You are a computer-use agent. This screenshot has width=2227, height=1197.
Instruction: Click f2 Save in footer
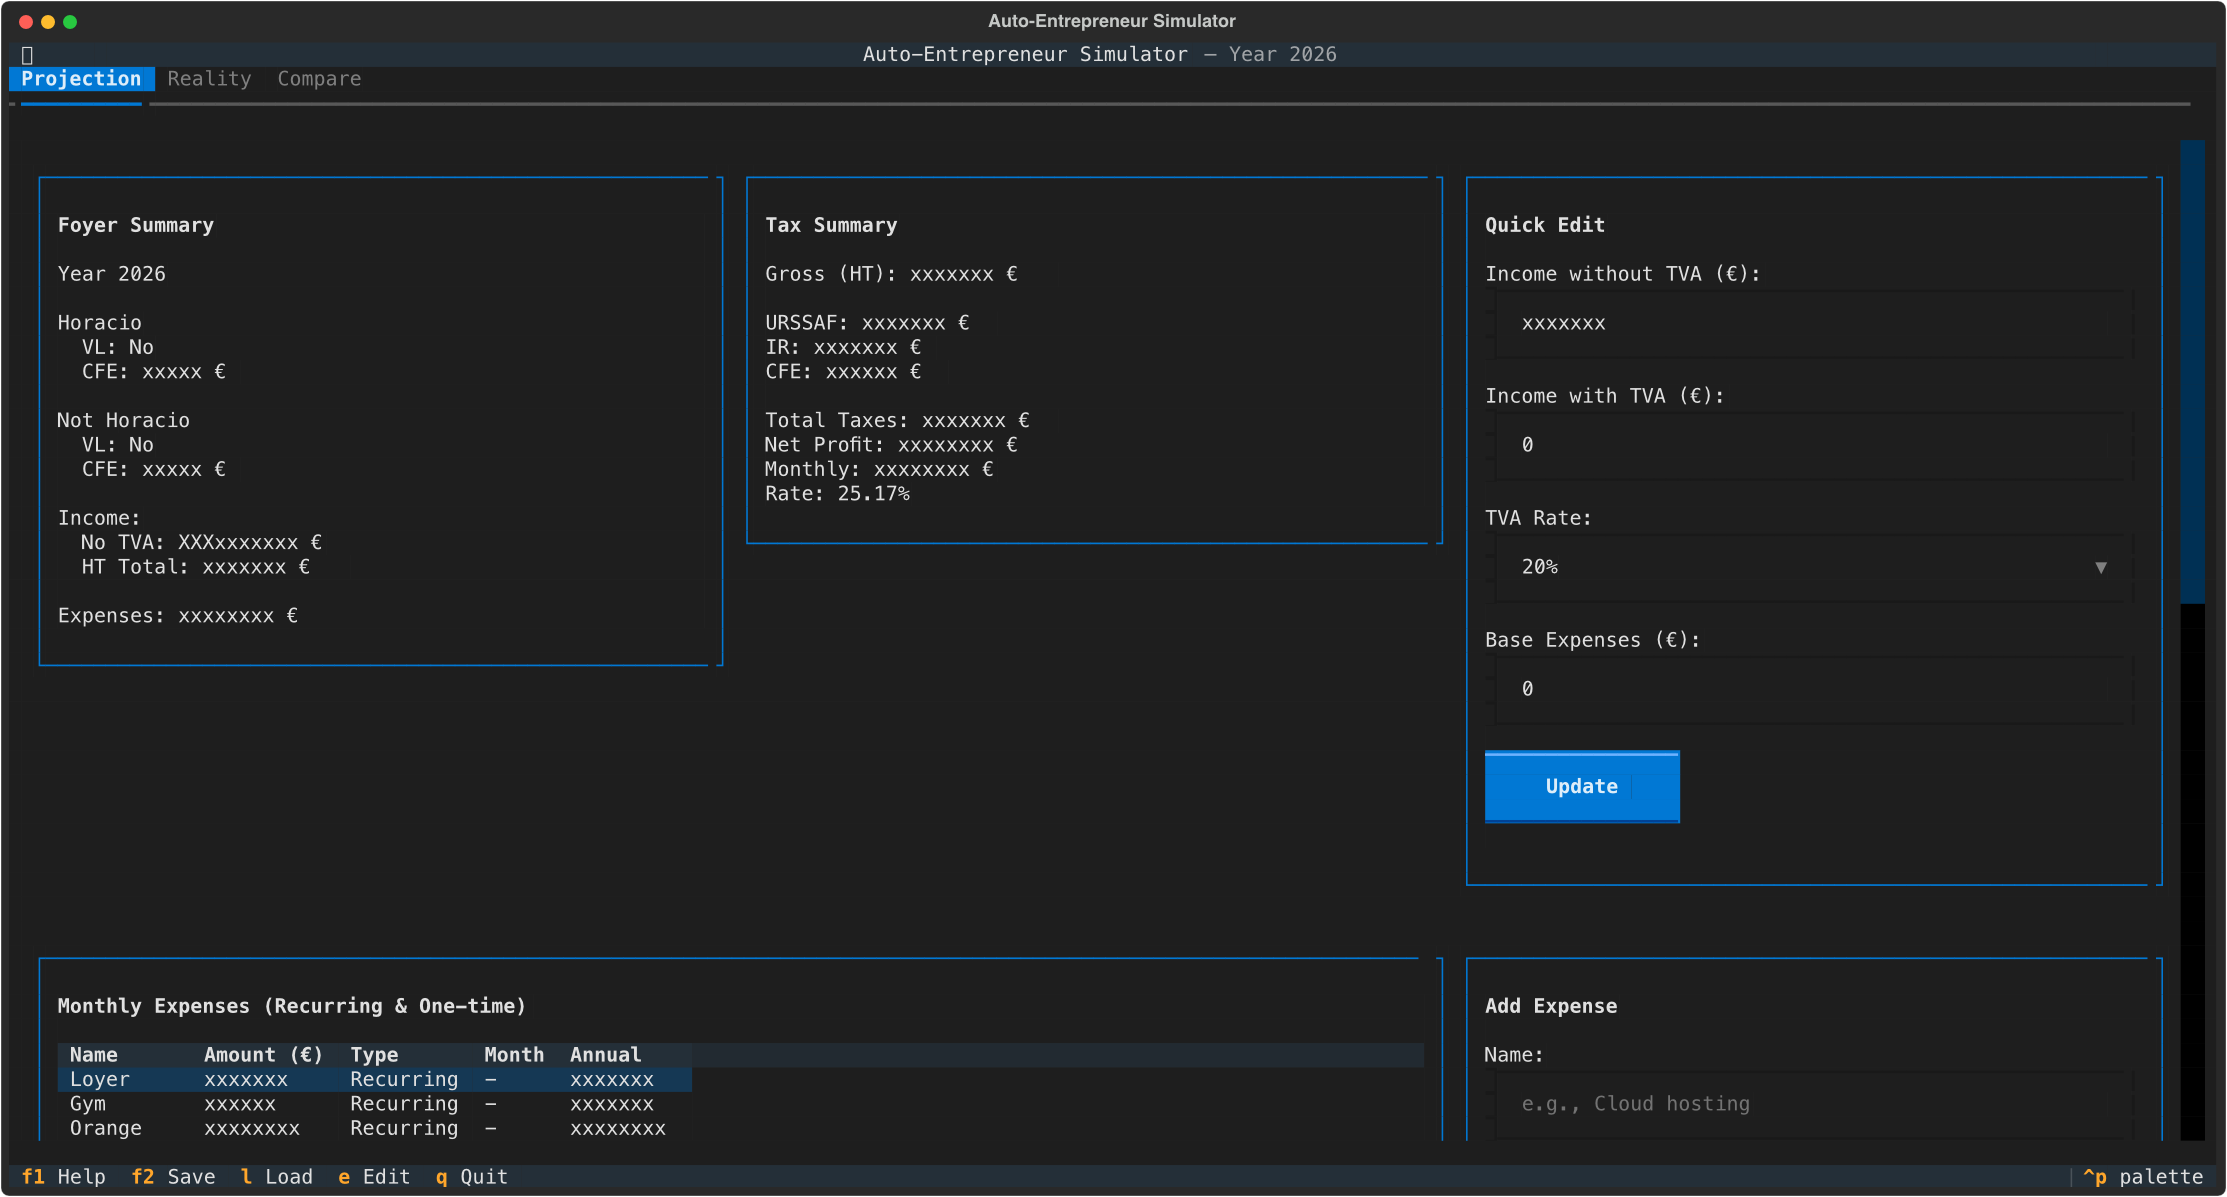(174, 1177)
